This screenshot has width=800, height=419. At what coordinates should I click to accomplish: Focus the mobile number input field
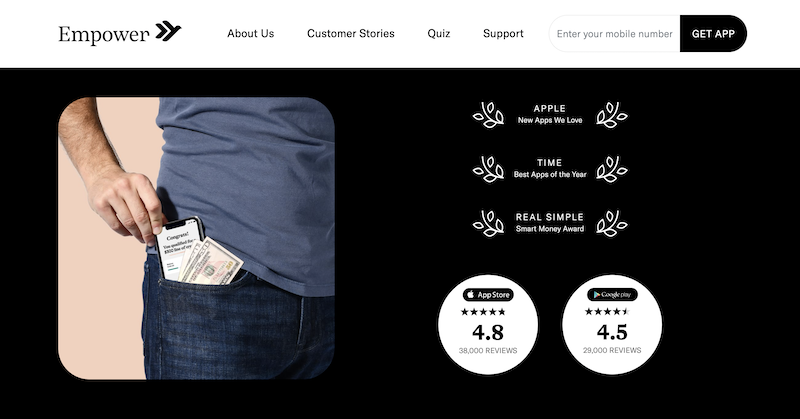614,34
